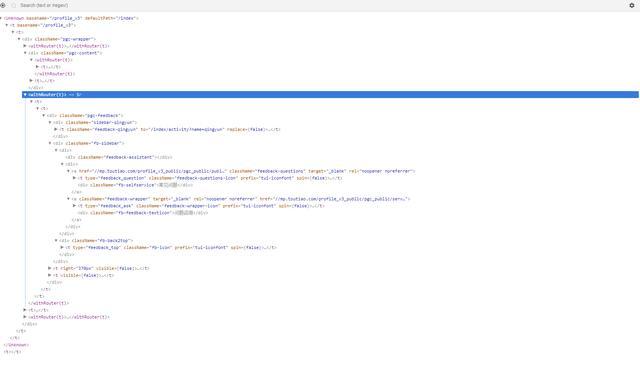This screenshot has height=371, width=640.
Task: Collapse the a className="feedback-wrapper" node arrow
Action: pos(68,199)
